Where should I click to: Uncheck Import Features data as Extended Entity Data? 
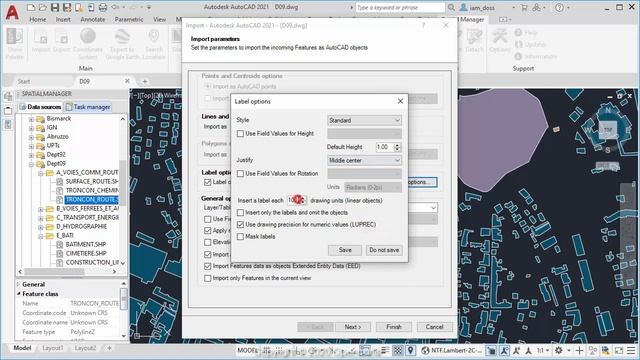click(x=207, y=266)
